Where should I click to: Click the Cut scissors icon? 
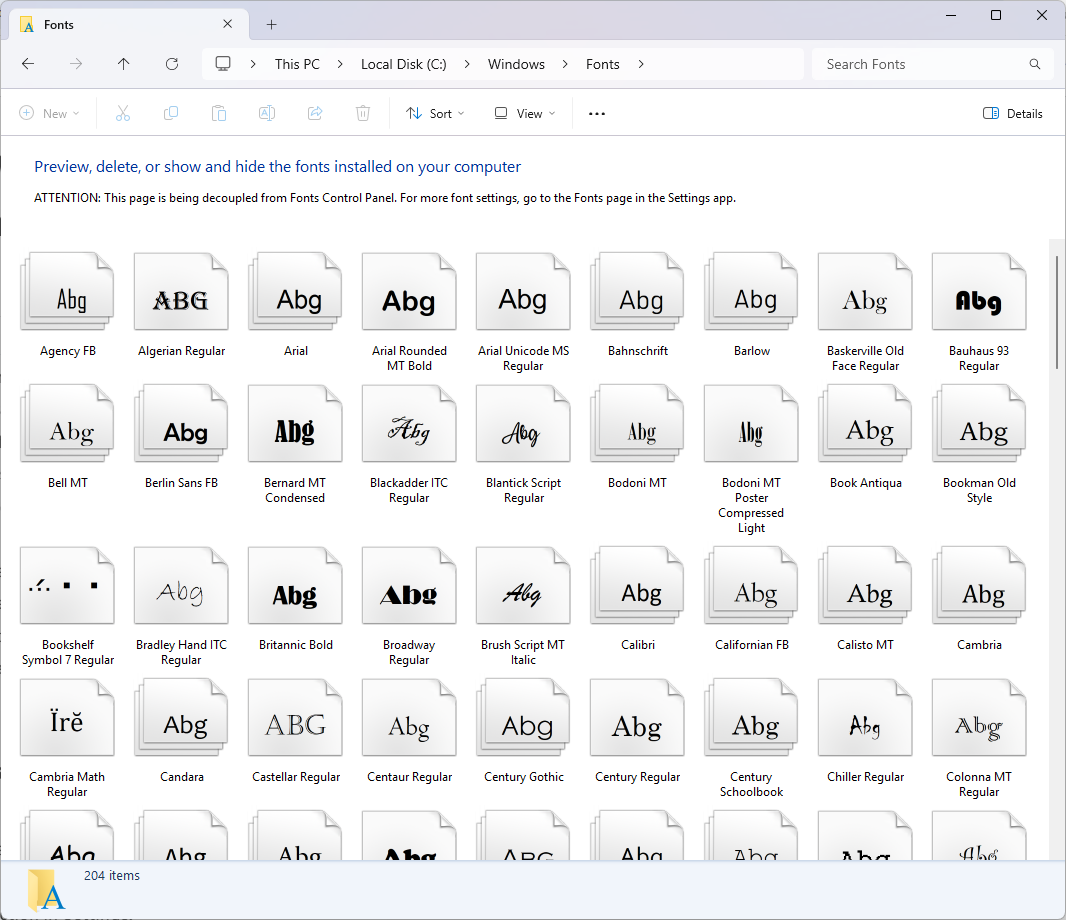tap(122, 114)
